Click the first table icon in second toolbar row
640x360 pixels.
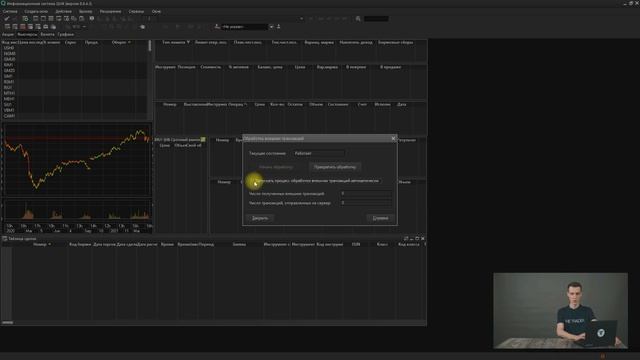tap(7, 27)
